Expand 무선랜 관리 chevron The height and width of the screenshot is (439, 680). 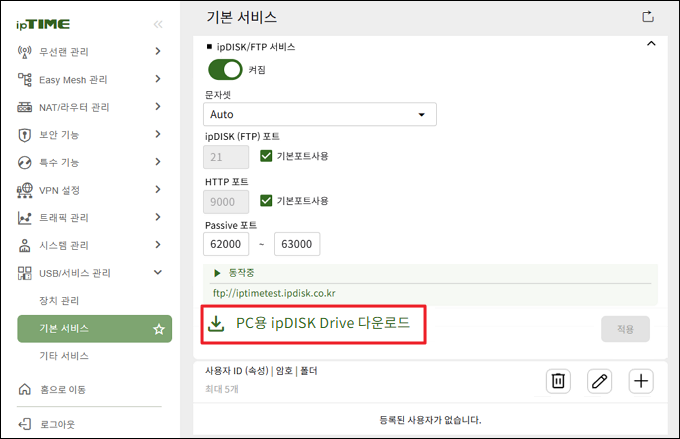click(x=158, y=51)
